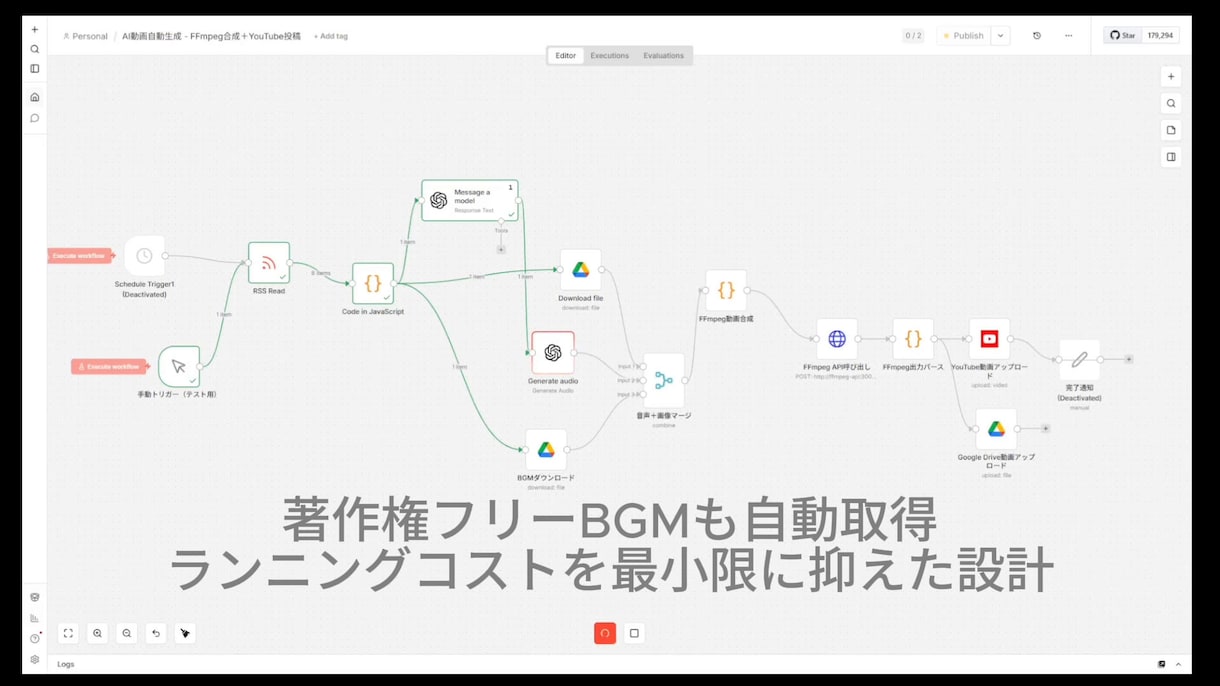Click the 0 / 2 counter badge
The image size is (1220, 686).
913,36
